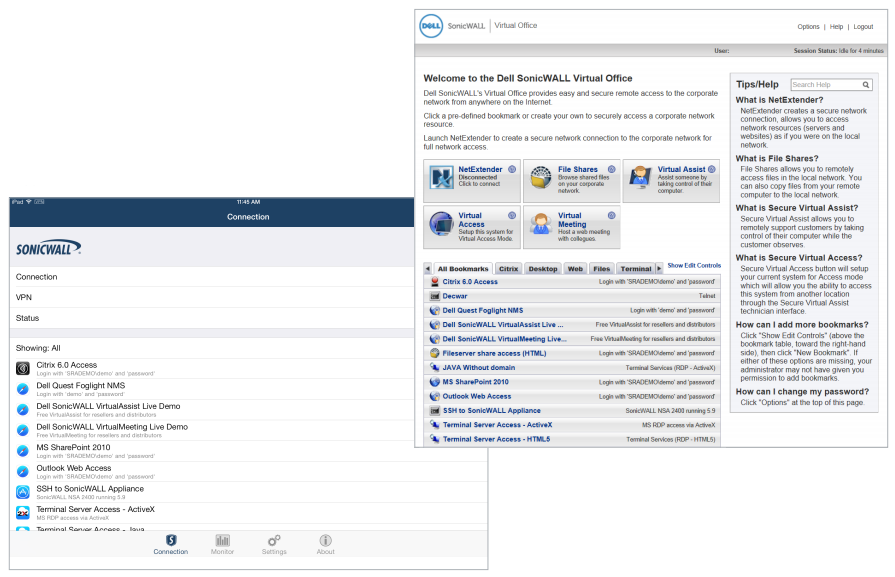
Task: Tap the SonicWALL logo in iPad app
Action: pos(48,248)
